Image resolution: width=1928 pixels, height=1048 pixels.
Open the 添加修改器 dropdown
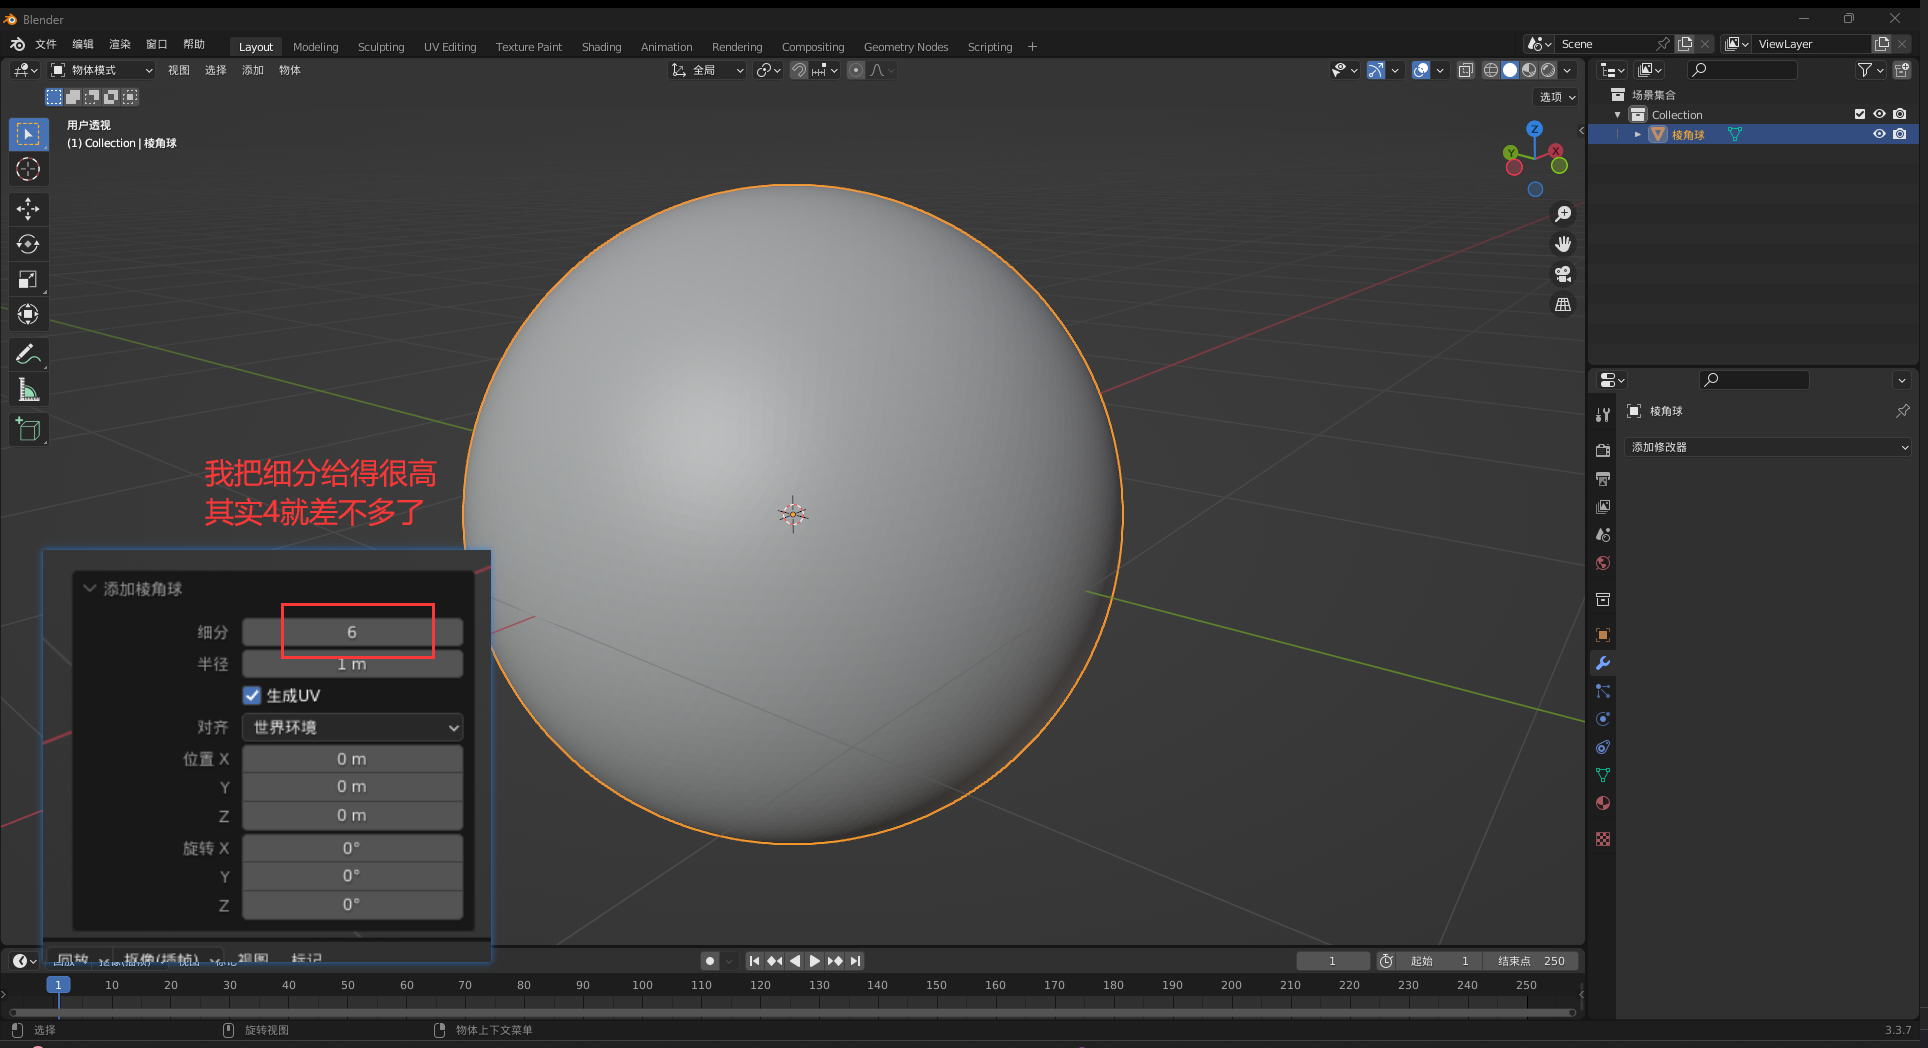pyautogui.click(x=1768, y=447)
